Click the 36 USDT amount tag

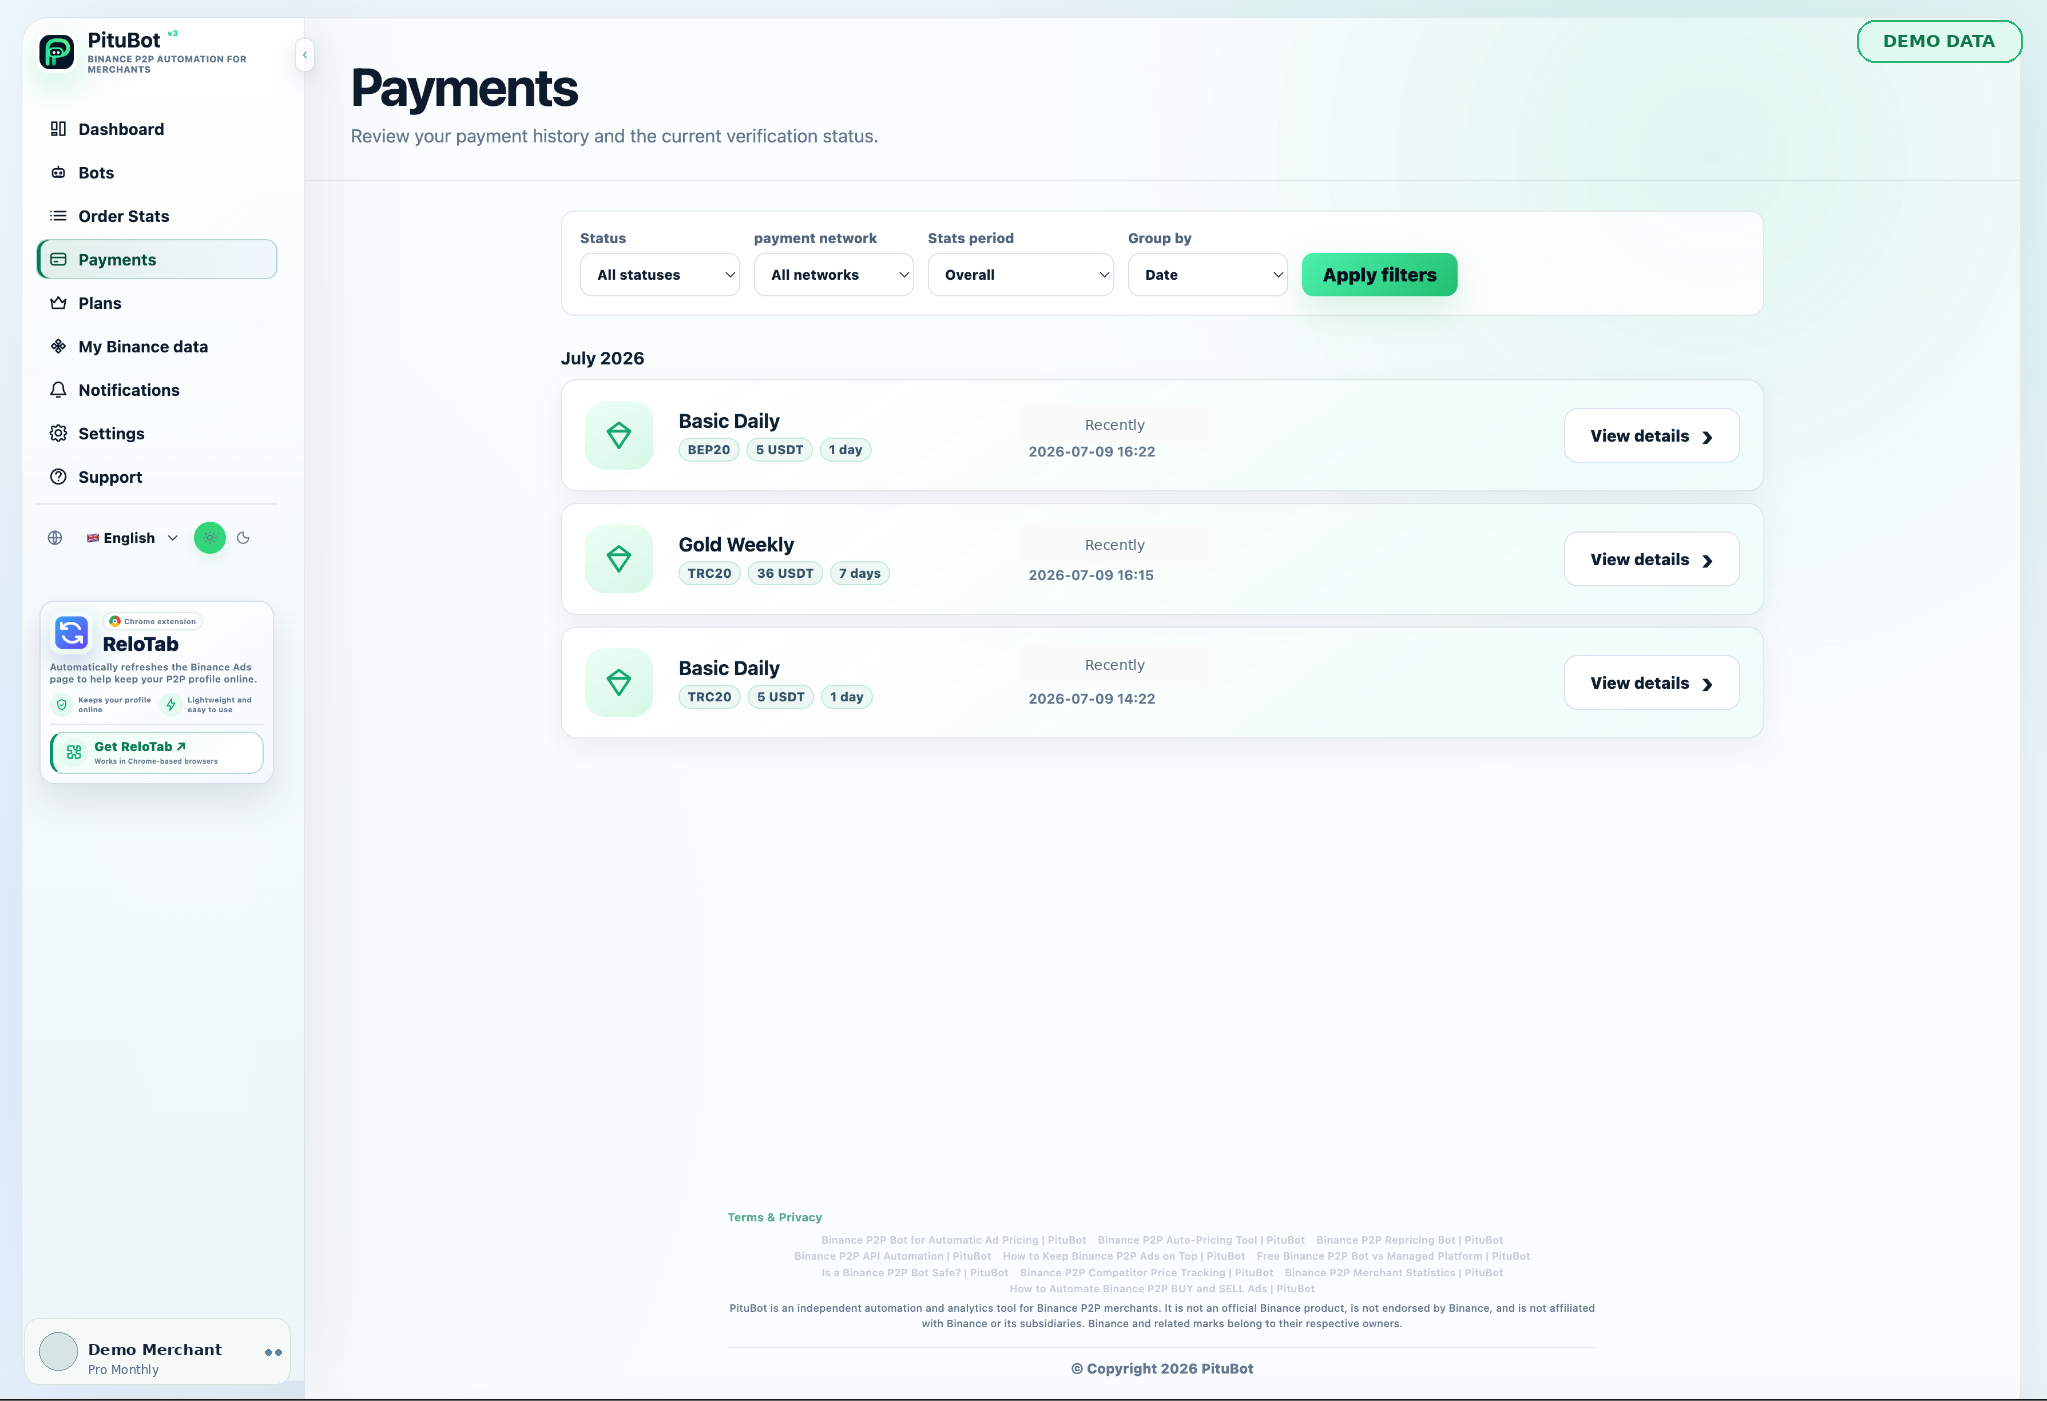[x=785, y=573]
